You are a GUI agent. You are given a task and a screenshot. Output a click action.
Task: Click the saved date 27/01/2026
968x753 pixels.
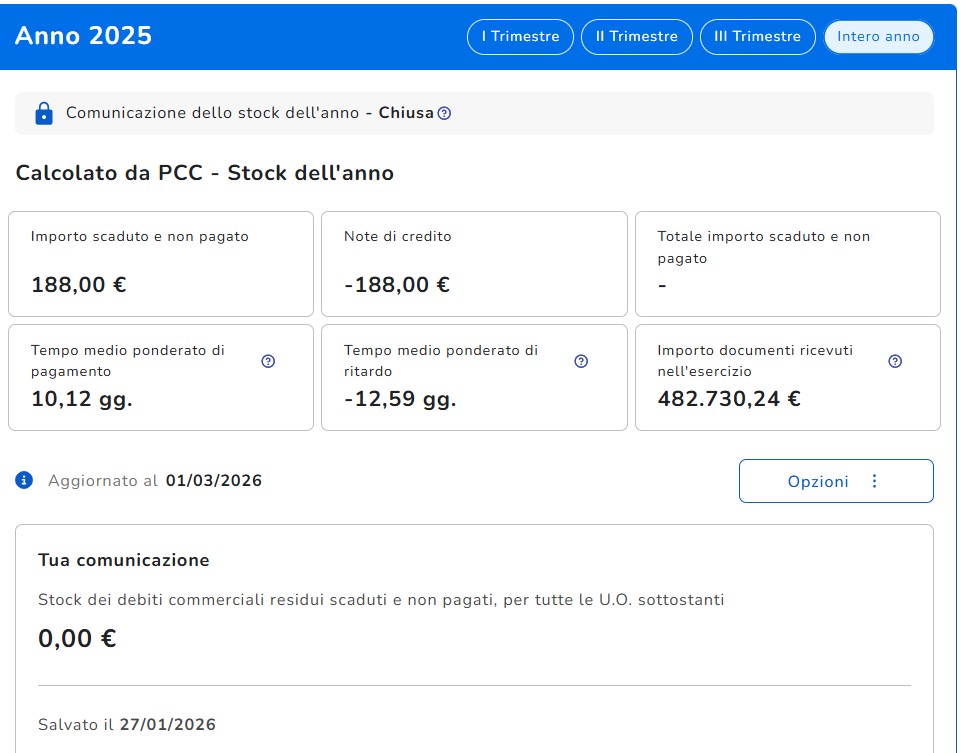coord(168,725)
